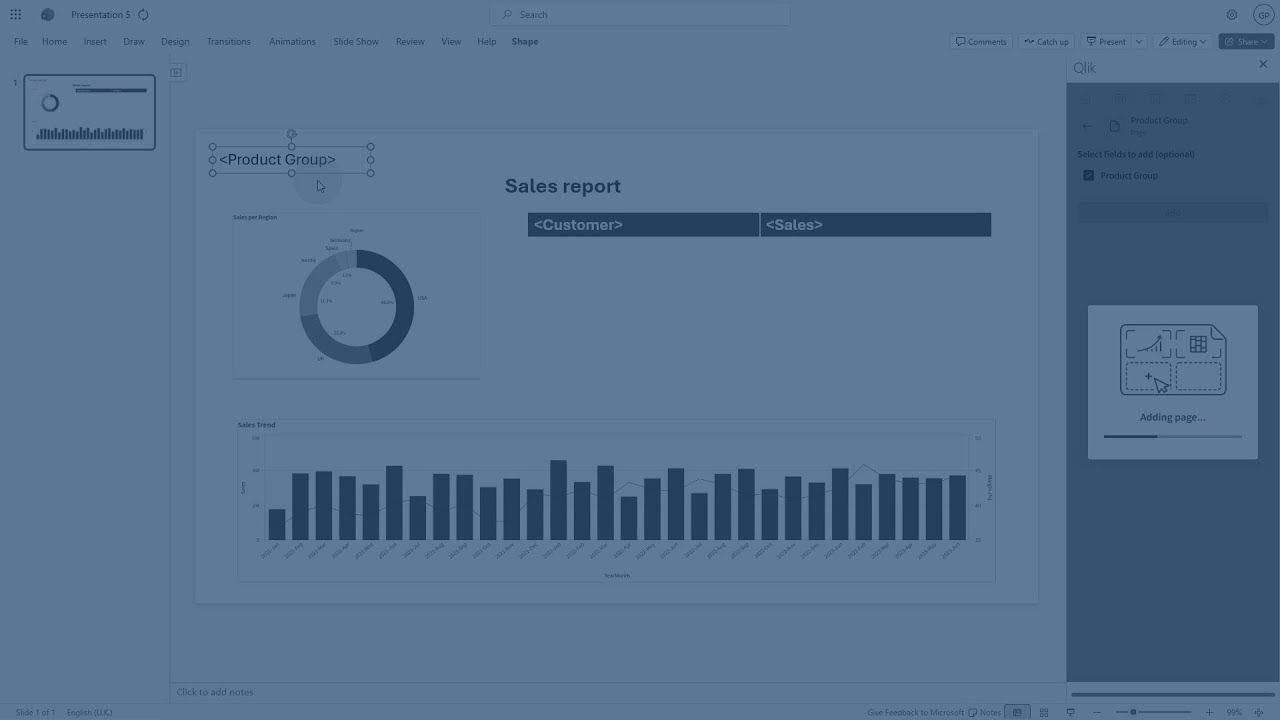
Task: Open the PowerPoint app icon
Action: (x=47, y=15)
